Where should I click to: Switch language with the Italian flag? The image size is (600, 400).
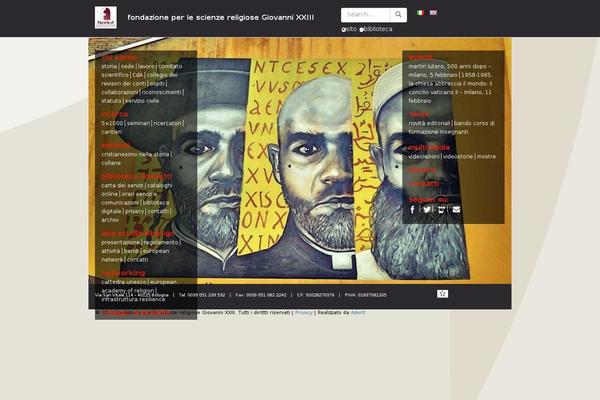(x=420, y=13)
